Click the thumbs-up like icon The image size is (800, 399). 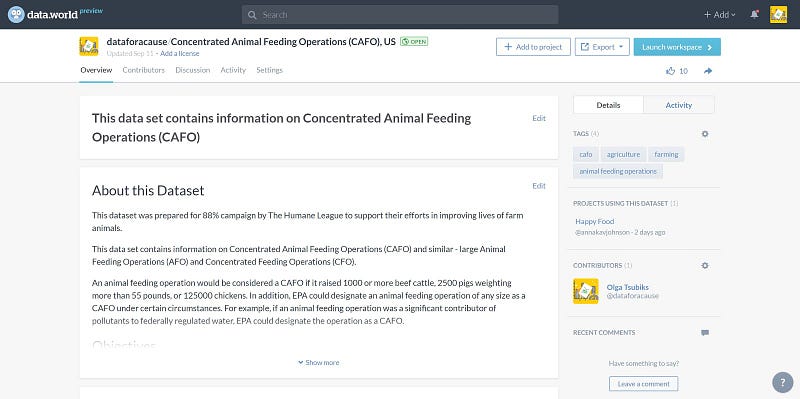point(670,71)
